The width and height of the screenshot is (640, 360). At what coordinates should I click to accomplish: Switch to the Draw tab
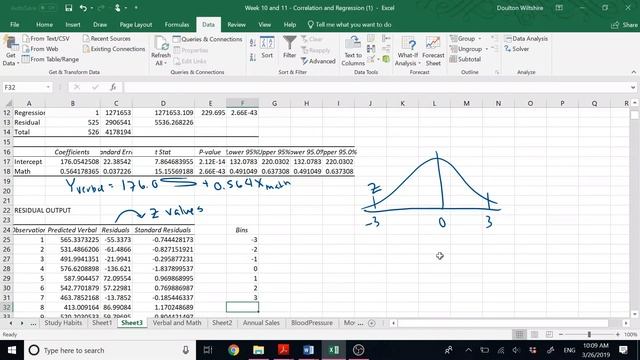[x=100, y=24]
